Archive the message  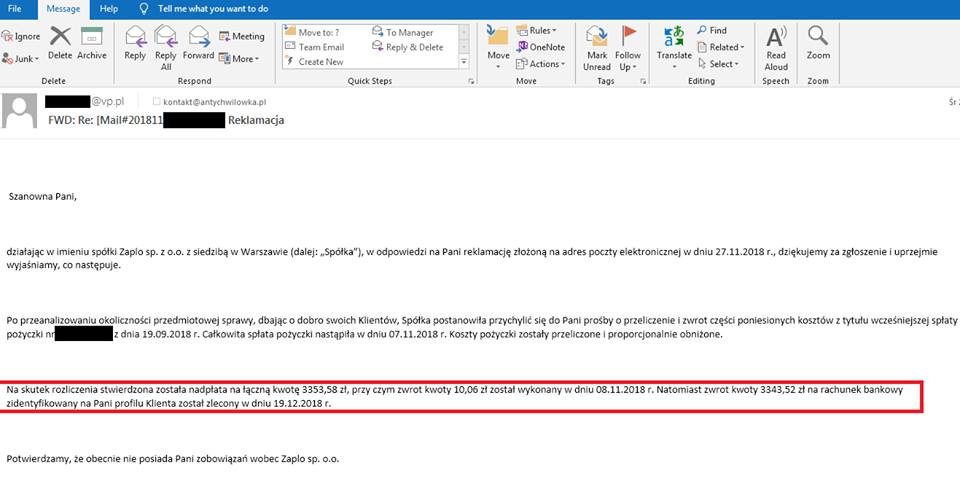92,43
